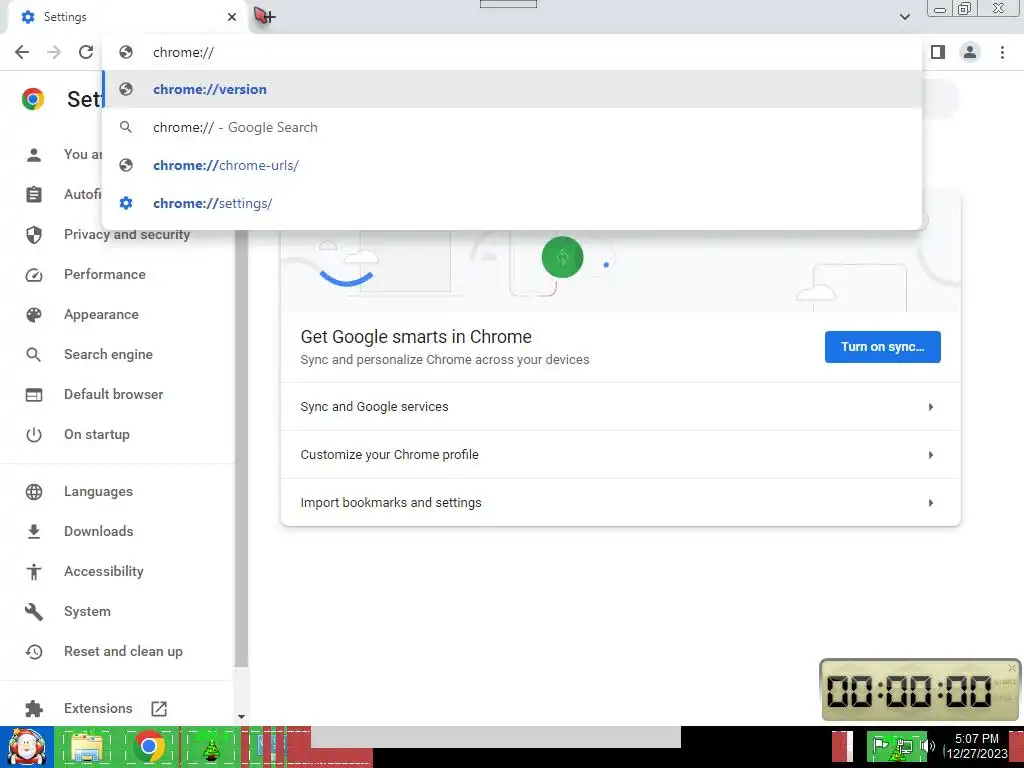Click the Languages globe icon
This screenshot has width=1024, height=768.
pyautogui.click(x=33, y=492)
